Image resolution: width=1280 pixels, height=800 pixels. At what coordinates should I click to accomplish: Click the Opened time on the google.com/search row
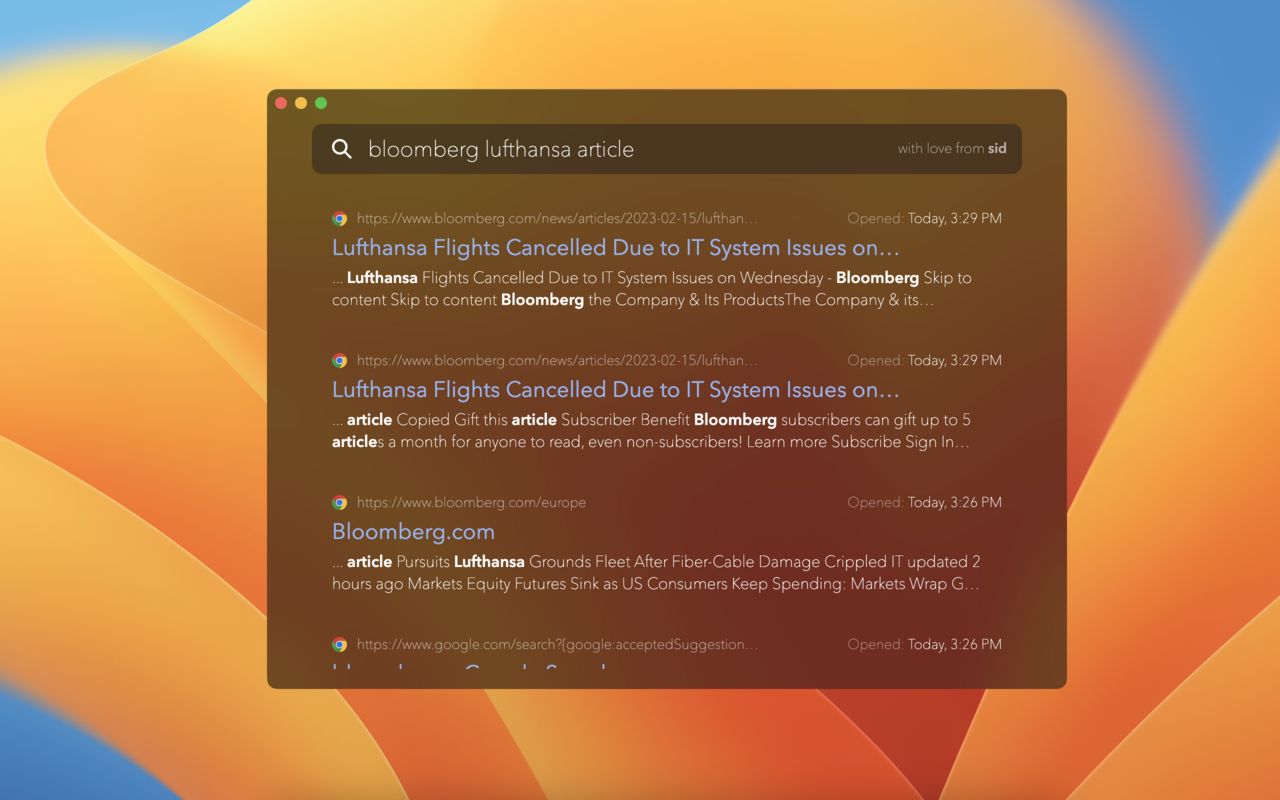(x=924, y=644)
